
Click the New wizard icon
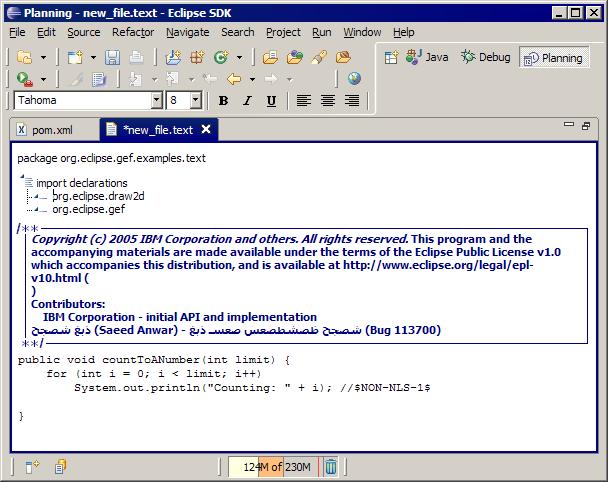75,57
